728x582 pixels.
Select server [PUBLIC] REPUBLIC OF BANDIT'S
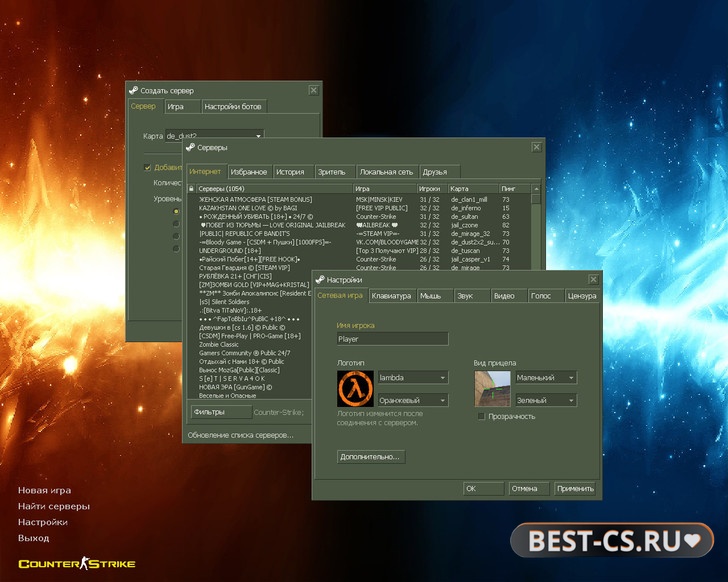tap(358, 233)
